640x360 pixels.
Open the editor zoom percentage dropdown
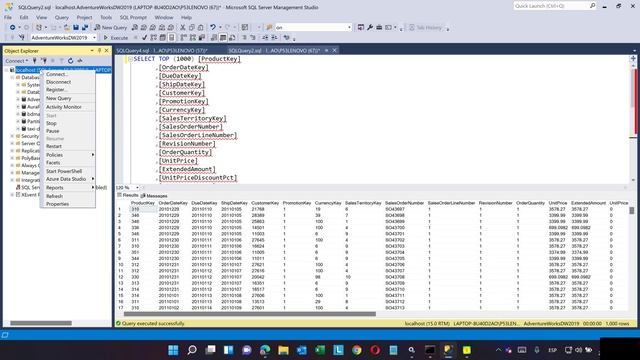(137, 188)
